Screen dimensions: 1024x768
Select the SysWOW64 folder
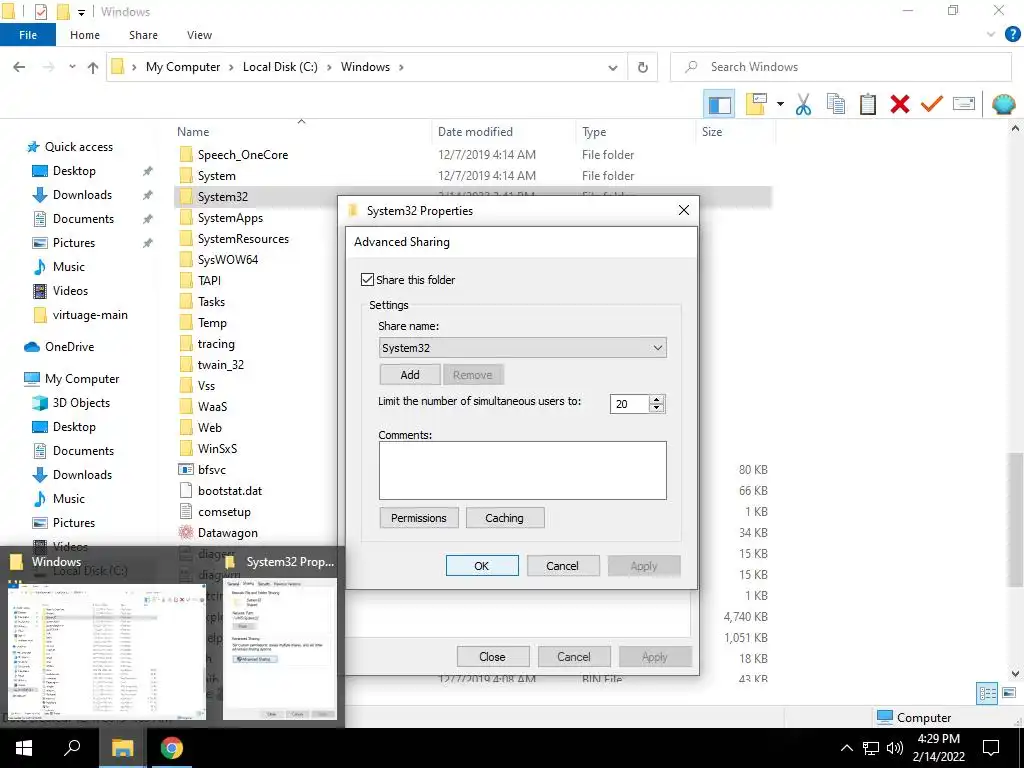[x=227, y=260]
